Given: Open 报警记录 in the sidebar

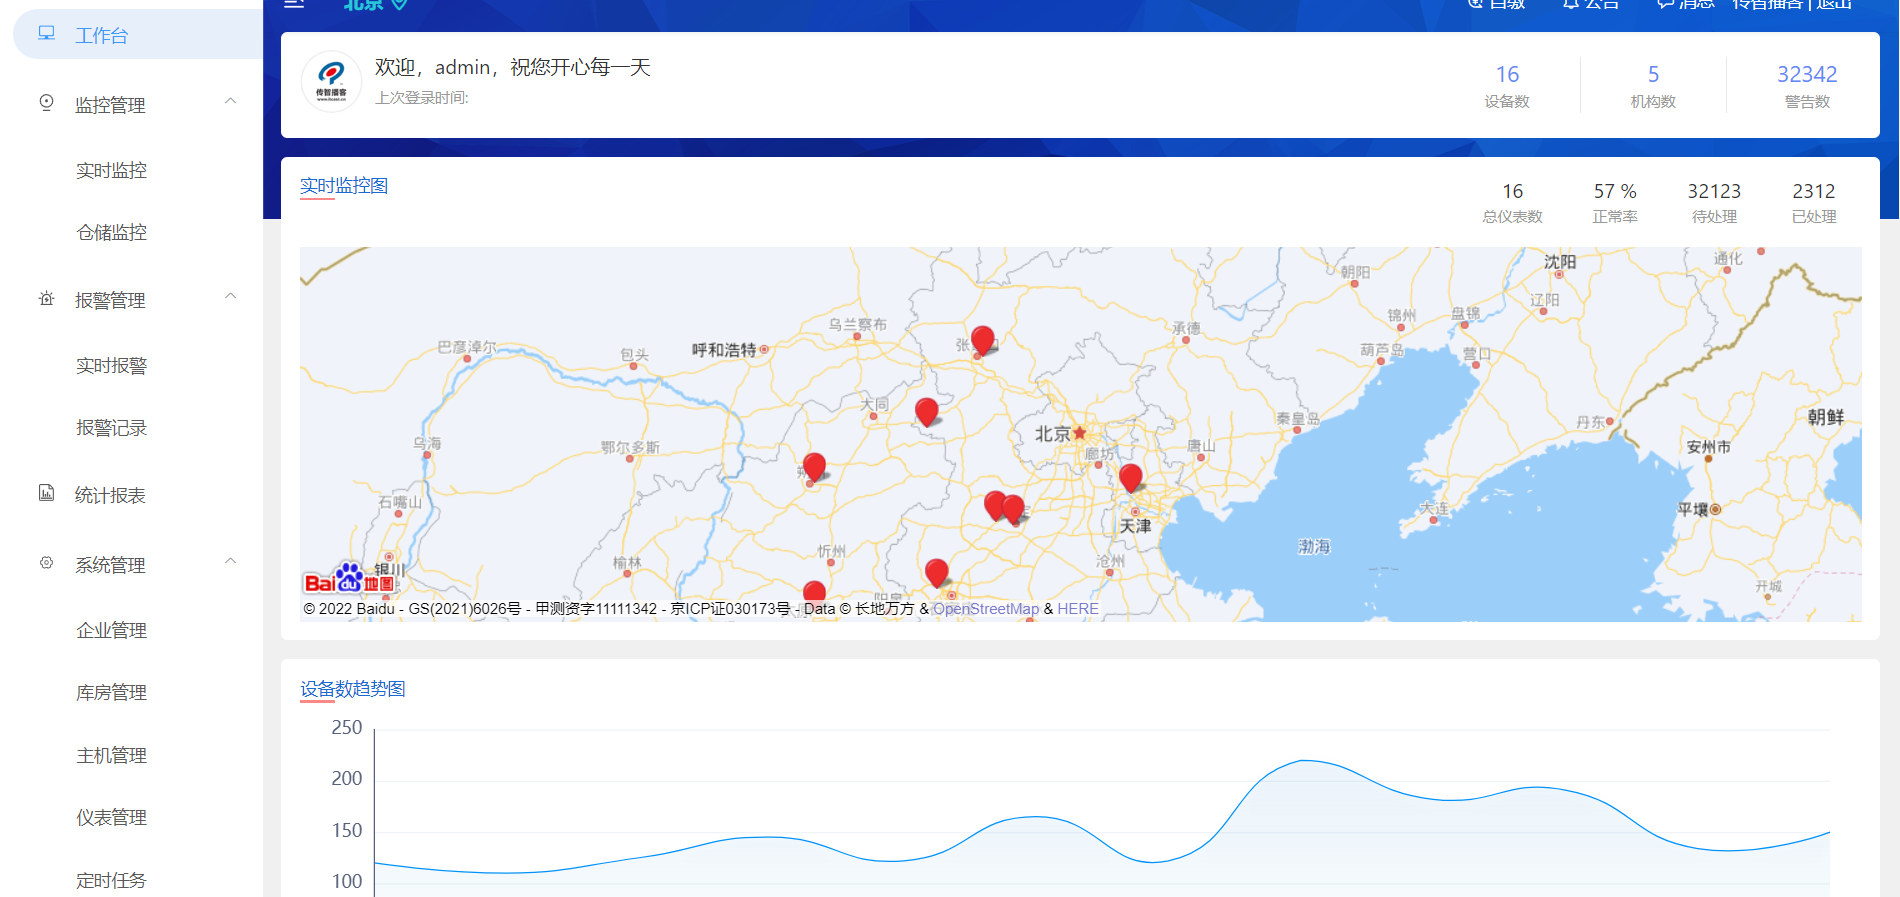Looking at the screenshot, I should [x=111, y=428].
